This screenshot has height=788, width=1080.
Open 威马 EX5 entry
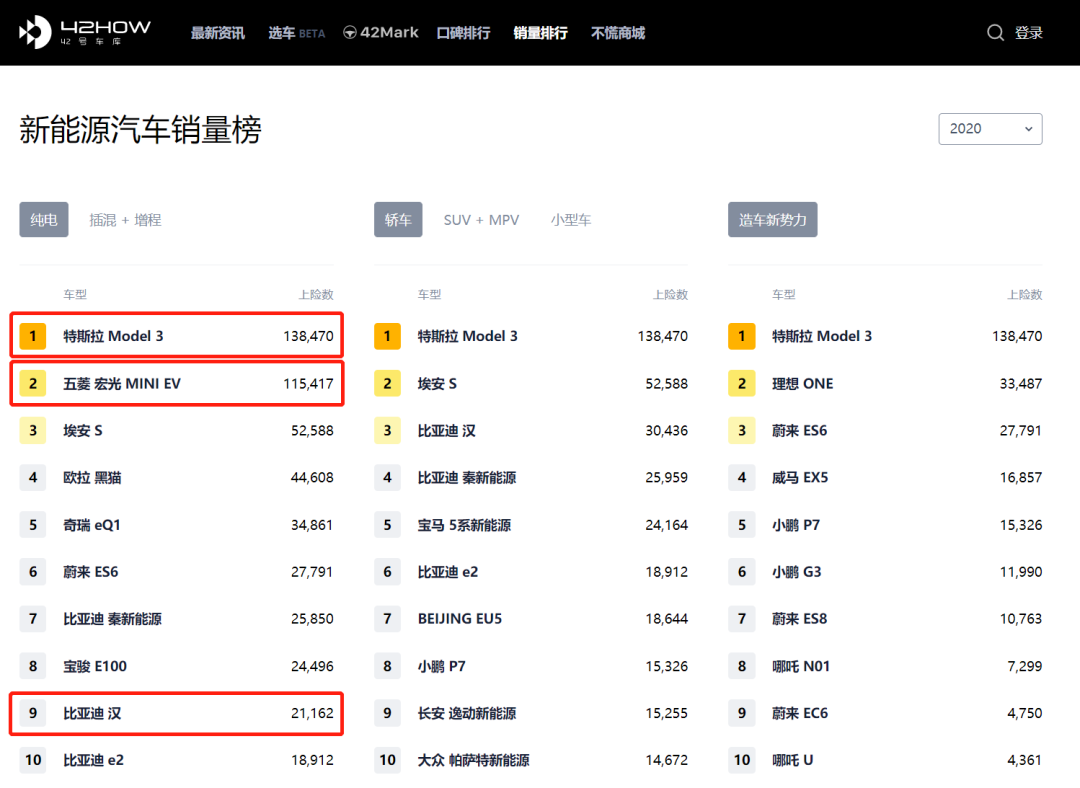tap(800, 478)
